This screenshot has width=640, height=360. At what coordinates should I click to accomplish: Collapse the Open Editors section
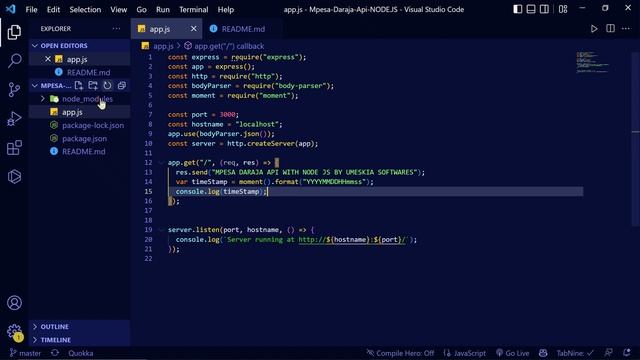[35, 46]
